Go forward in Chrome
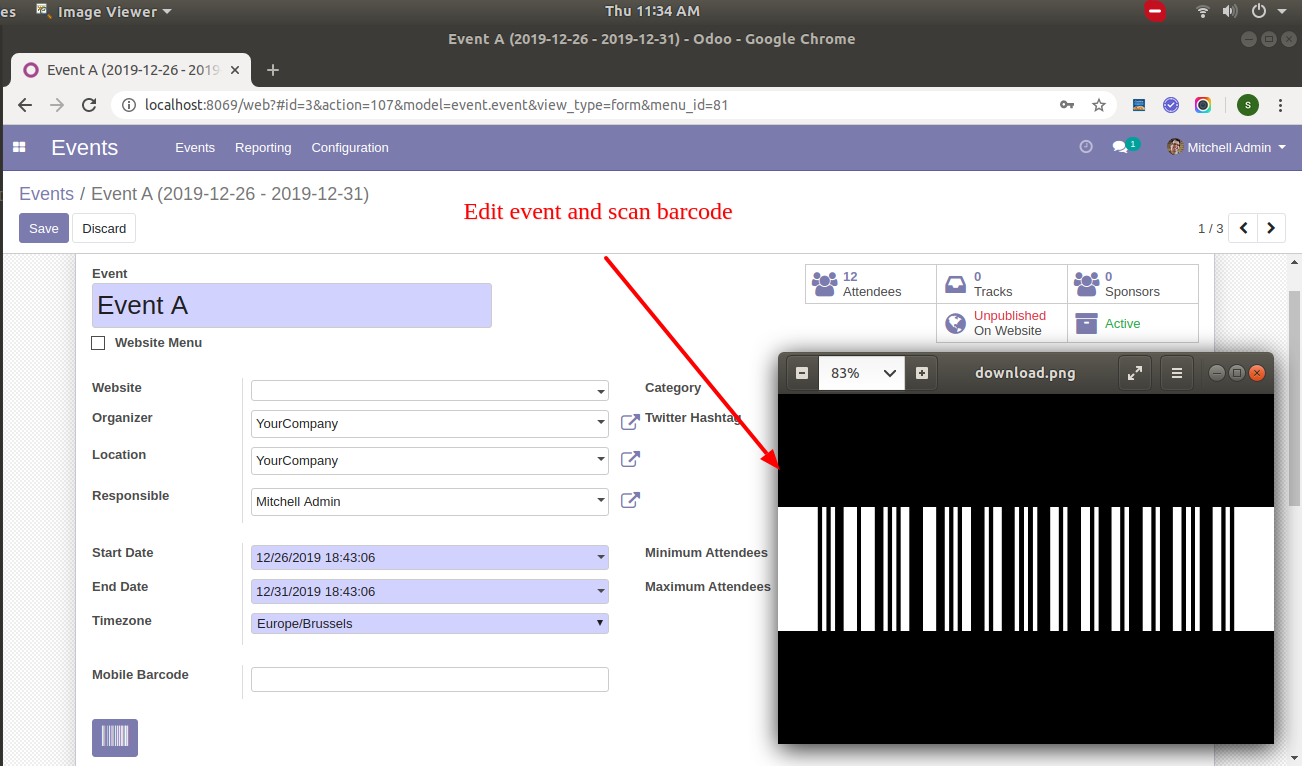The height and width of the screenshot is (766, 1302). [57, 104]
